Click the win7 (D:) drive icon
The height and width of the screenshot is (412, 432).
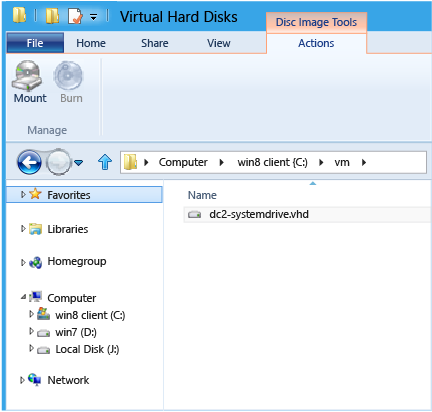point(43,333)
